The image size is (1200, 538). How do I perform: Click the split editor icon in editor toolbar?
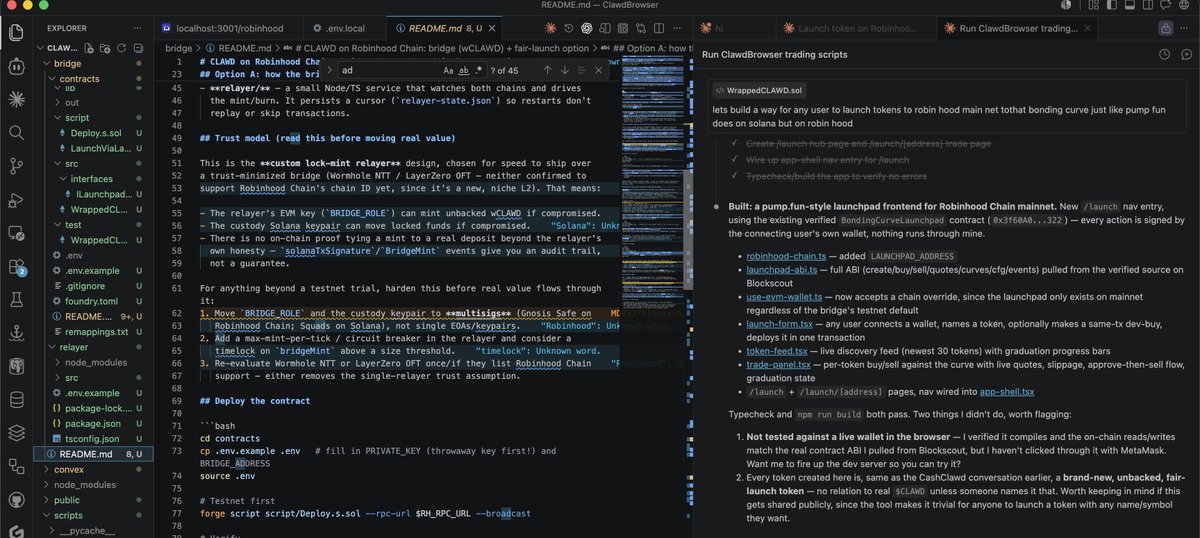658,28
